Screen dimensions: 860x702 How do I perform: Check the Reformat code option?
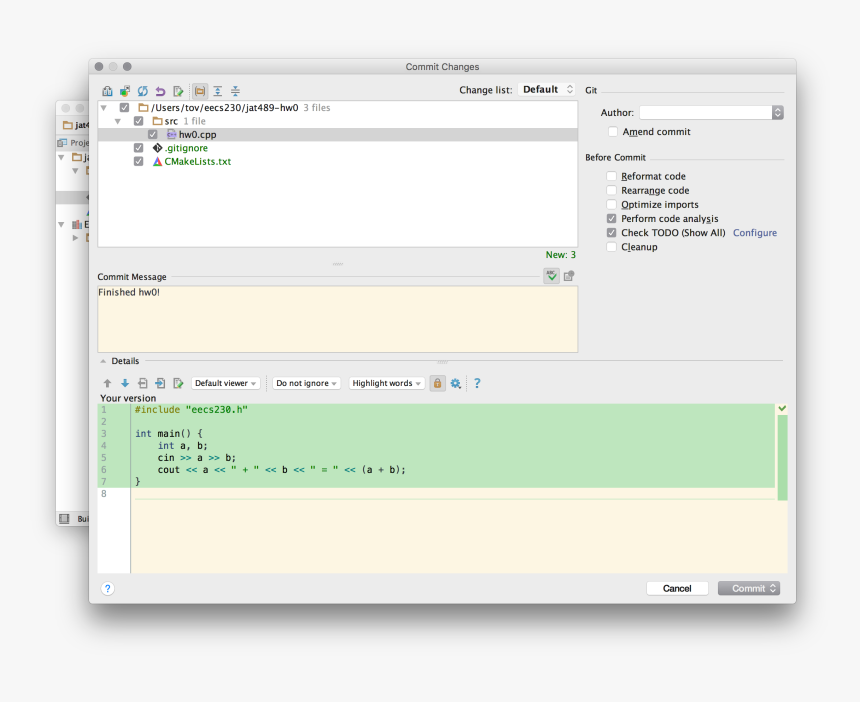tap(612, 177)
